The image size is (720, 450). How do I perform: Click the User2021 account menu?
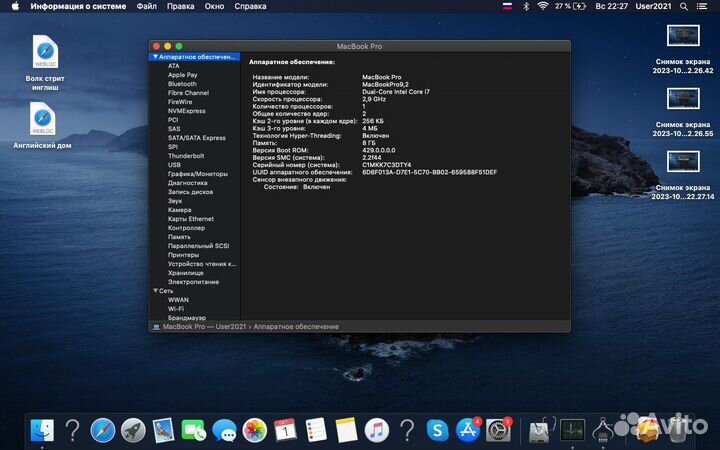pyautogui.click(x=653, y=6)
